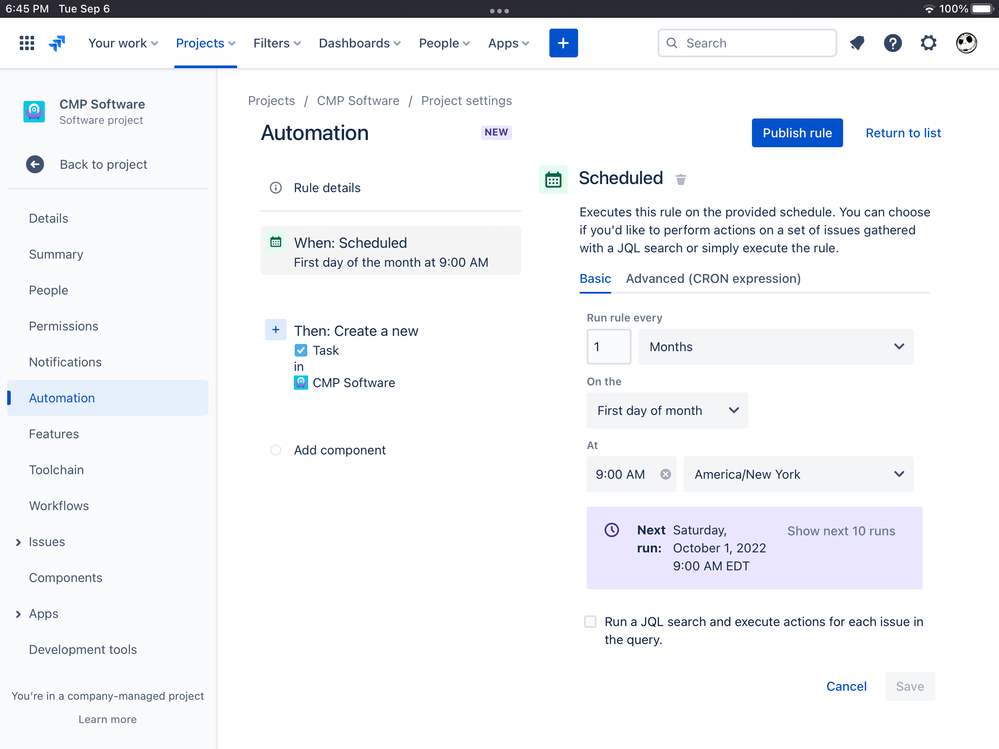Screen dimensions: 999x749
Task: Expand the Issues sidebar section
Action: [x=18, y=542]
